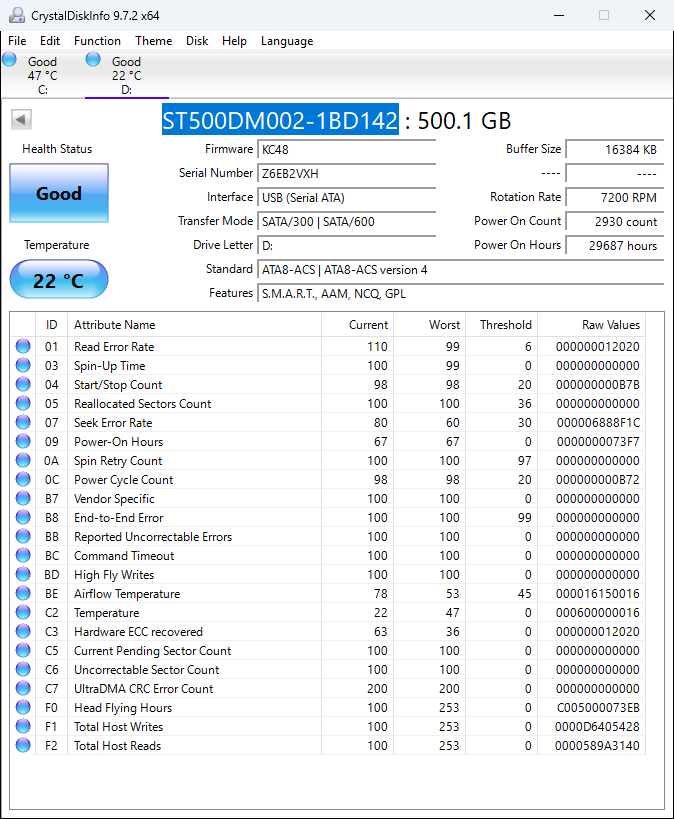This screenshot has width=674, height=819.
Task: Click the Drive Letter field D:
Action: click(346, 245)
